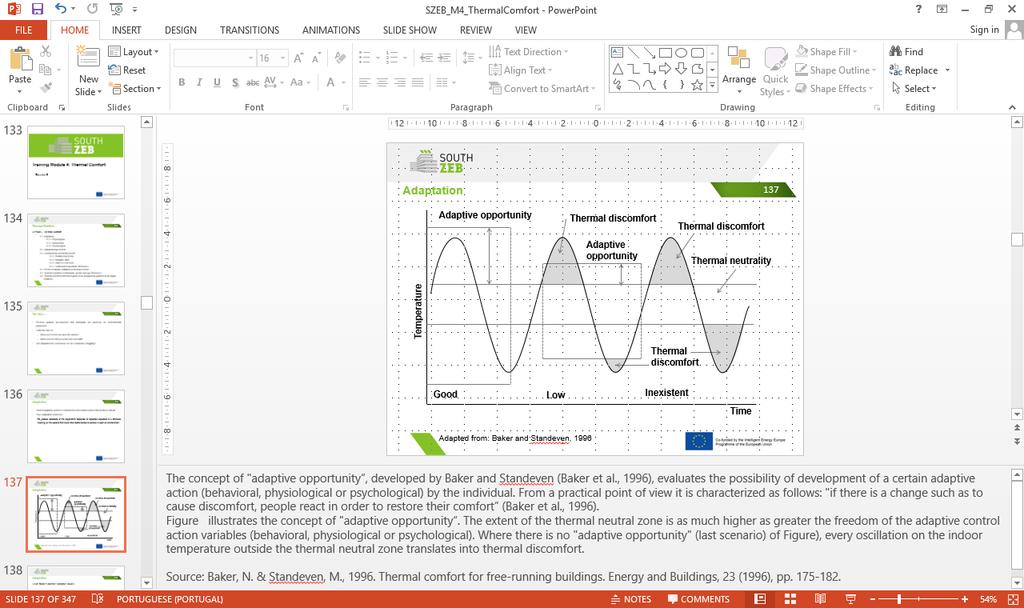Screen dimensions: 1024x608
Task: Click Convert to SmartArt button
Action: click(542, 88)
